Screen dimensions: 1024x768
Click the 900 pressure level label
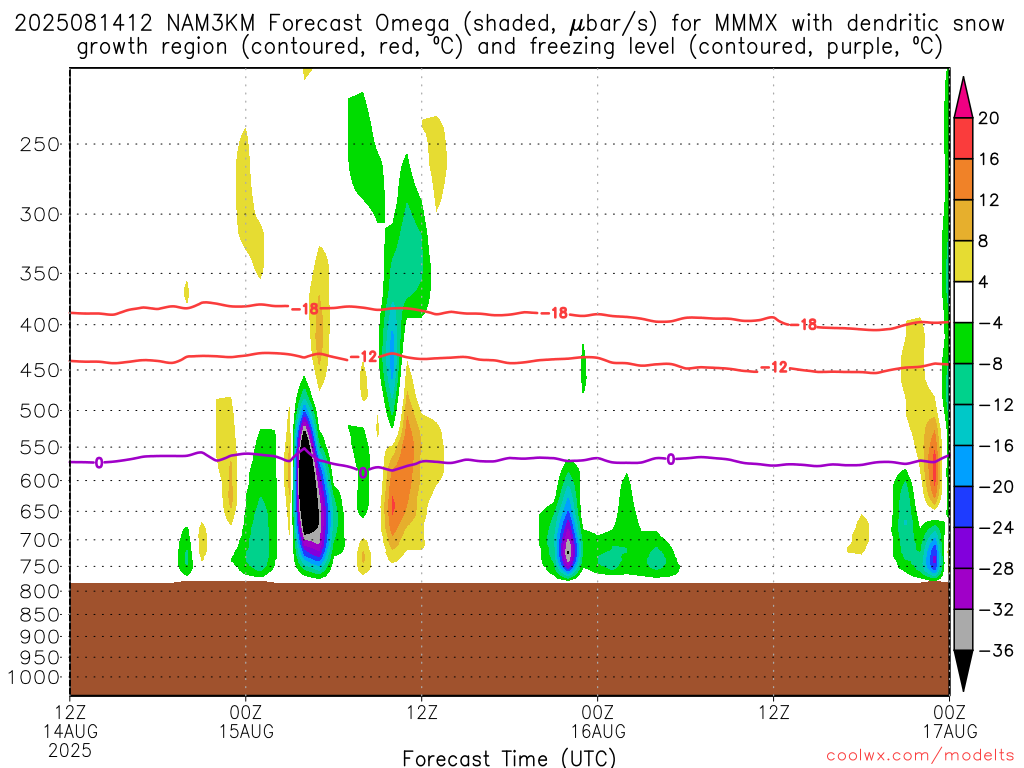40,637
